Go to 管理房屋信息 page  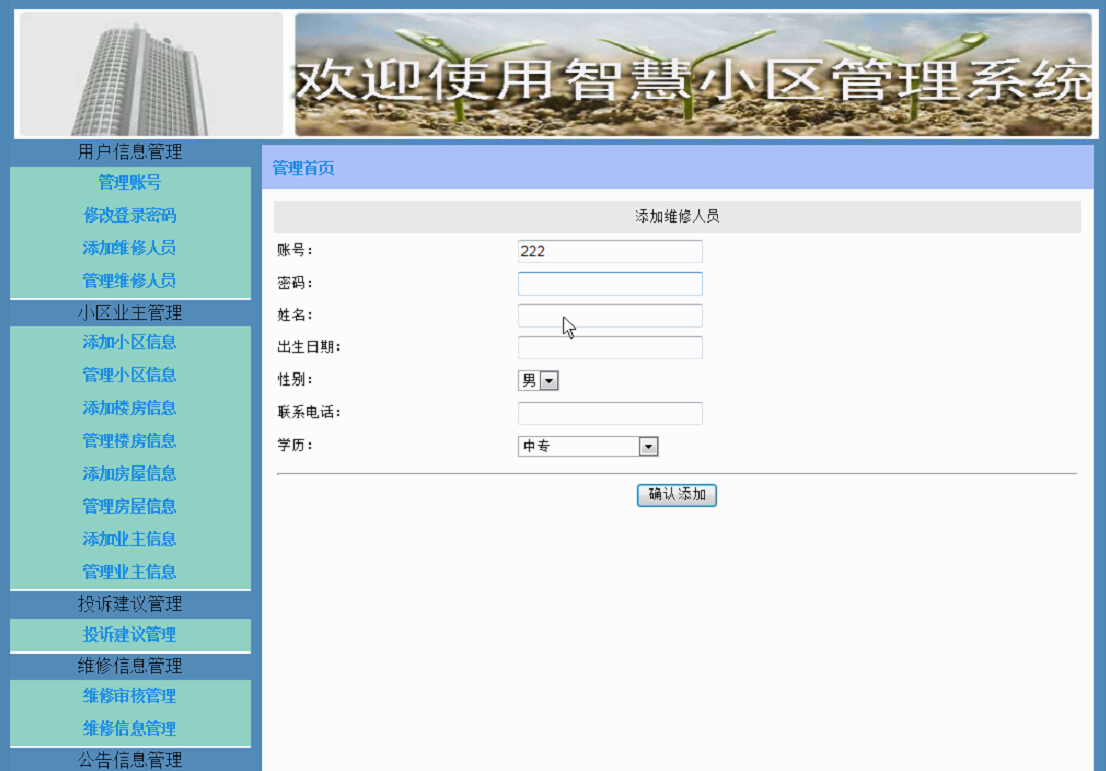coord(129,506)
